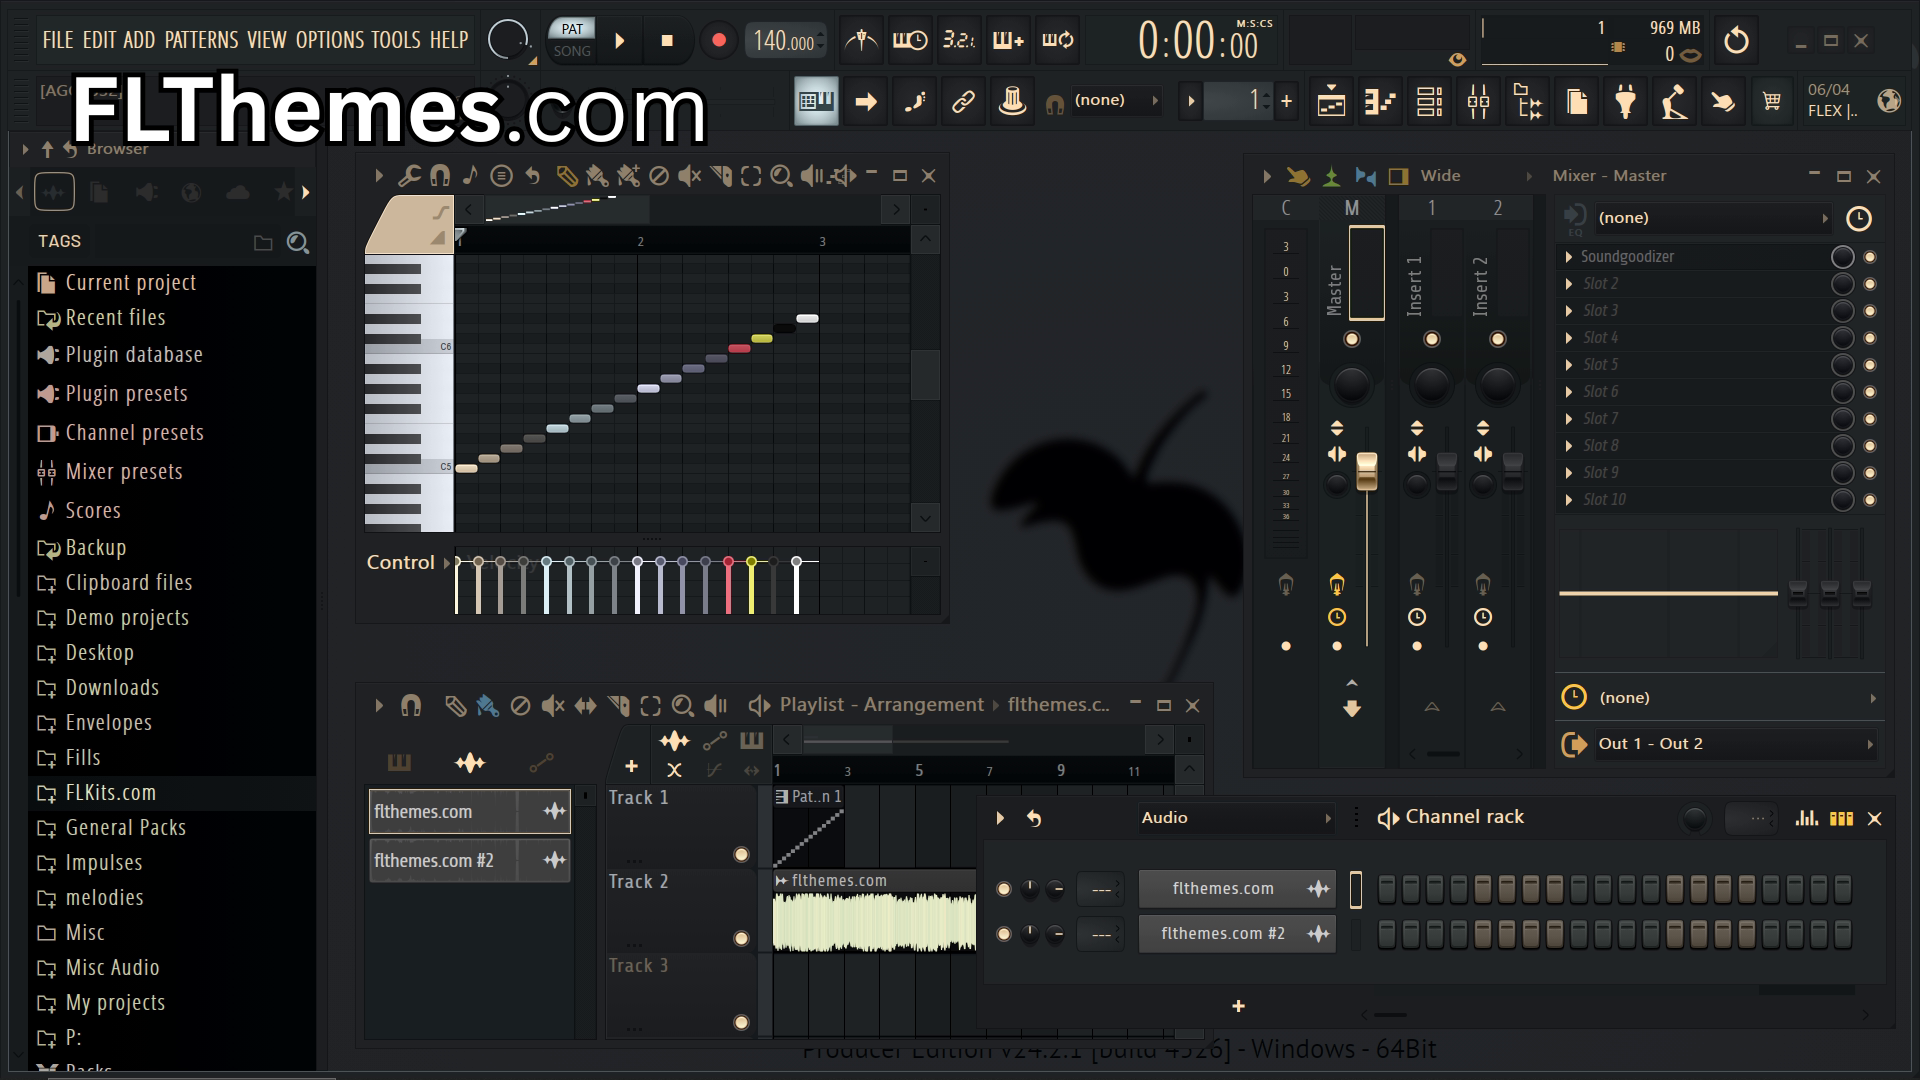This screenshot has height=1080, width=1920.
Task: Open the Channel rack menu arrow
Action: point(1000,818)
